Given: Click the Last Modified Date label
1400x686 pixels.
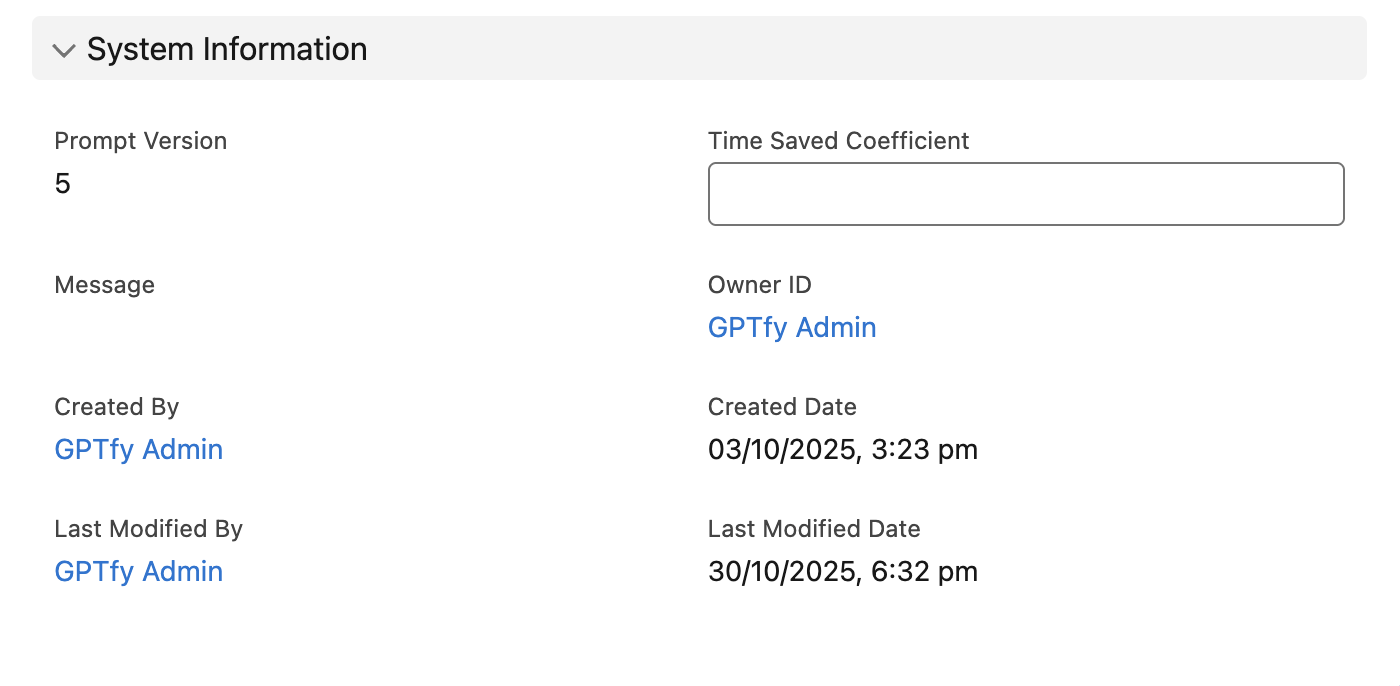Looking at the screenshot, I should tap(814, 529).
